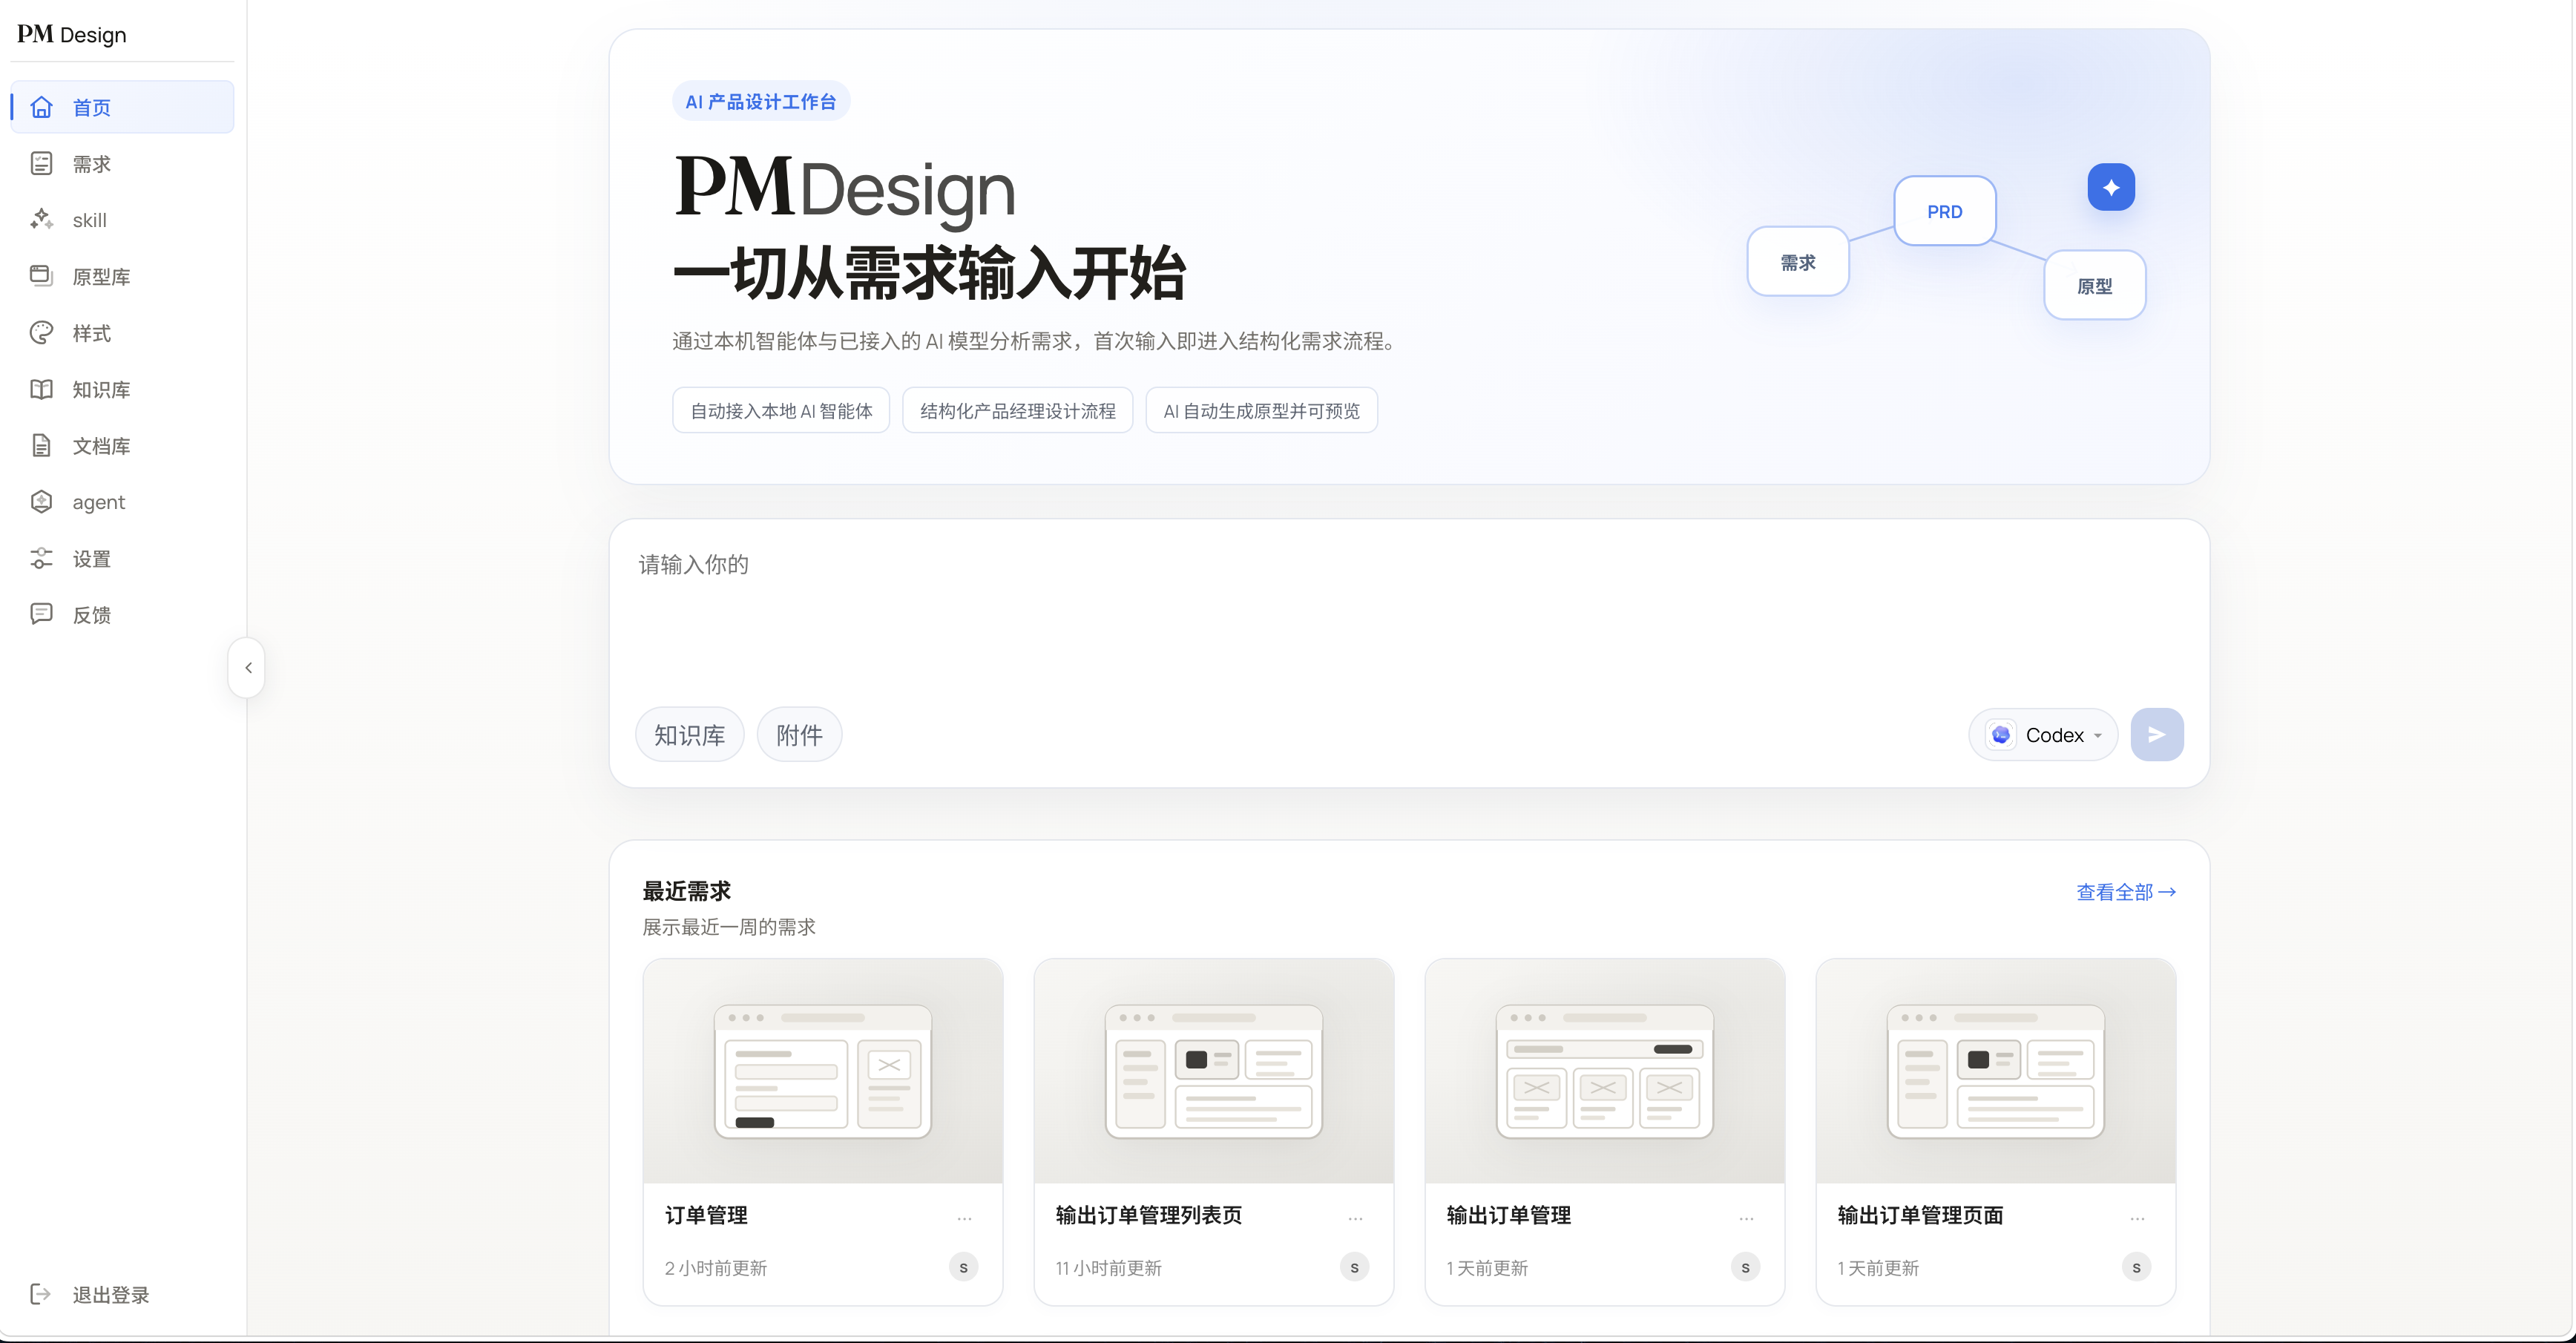The height and width of the screenshot is (1343, 2576).
Task: Click the home icon in sidebar
Action: click(x=41, y=107)
